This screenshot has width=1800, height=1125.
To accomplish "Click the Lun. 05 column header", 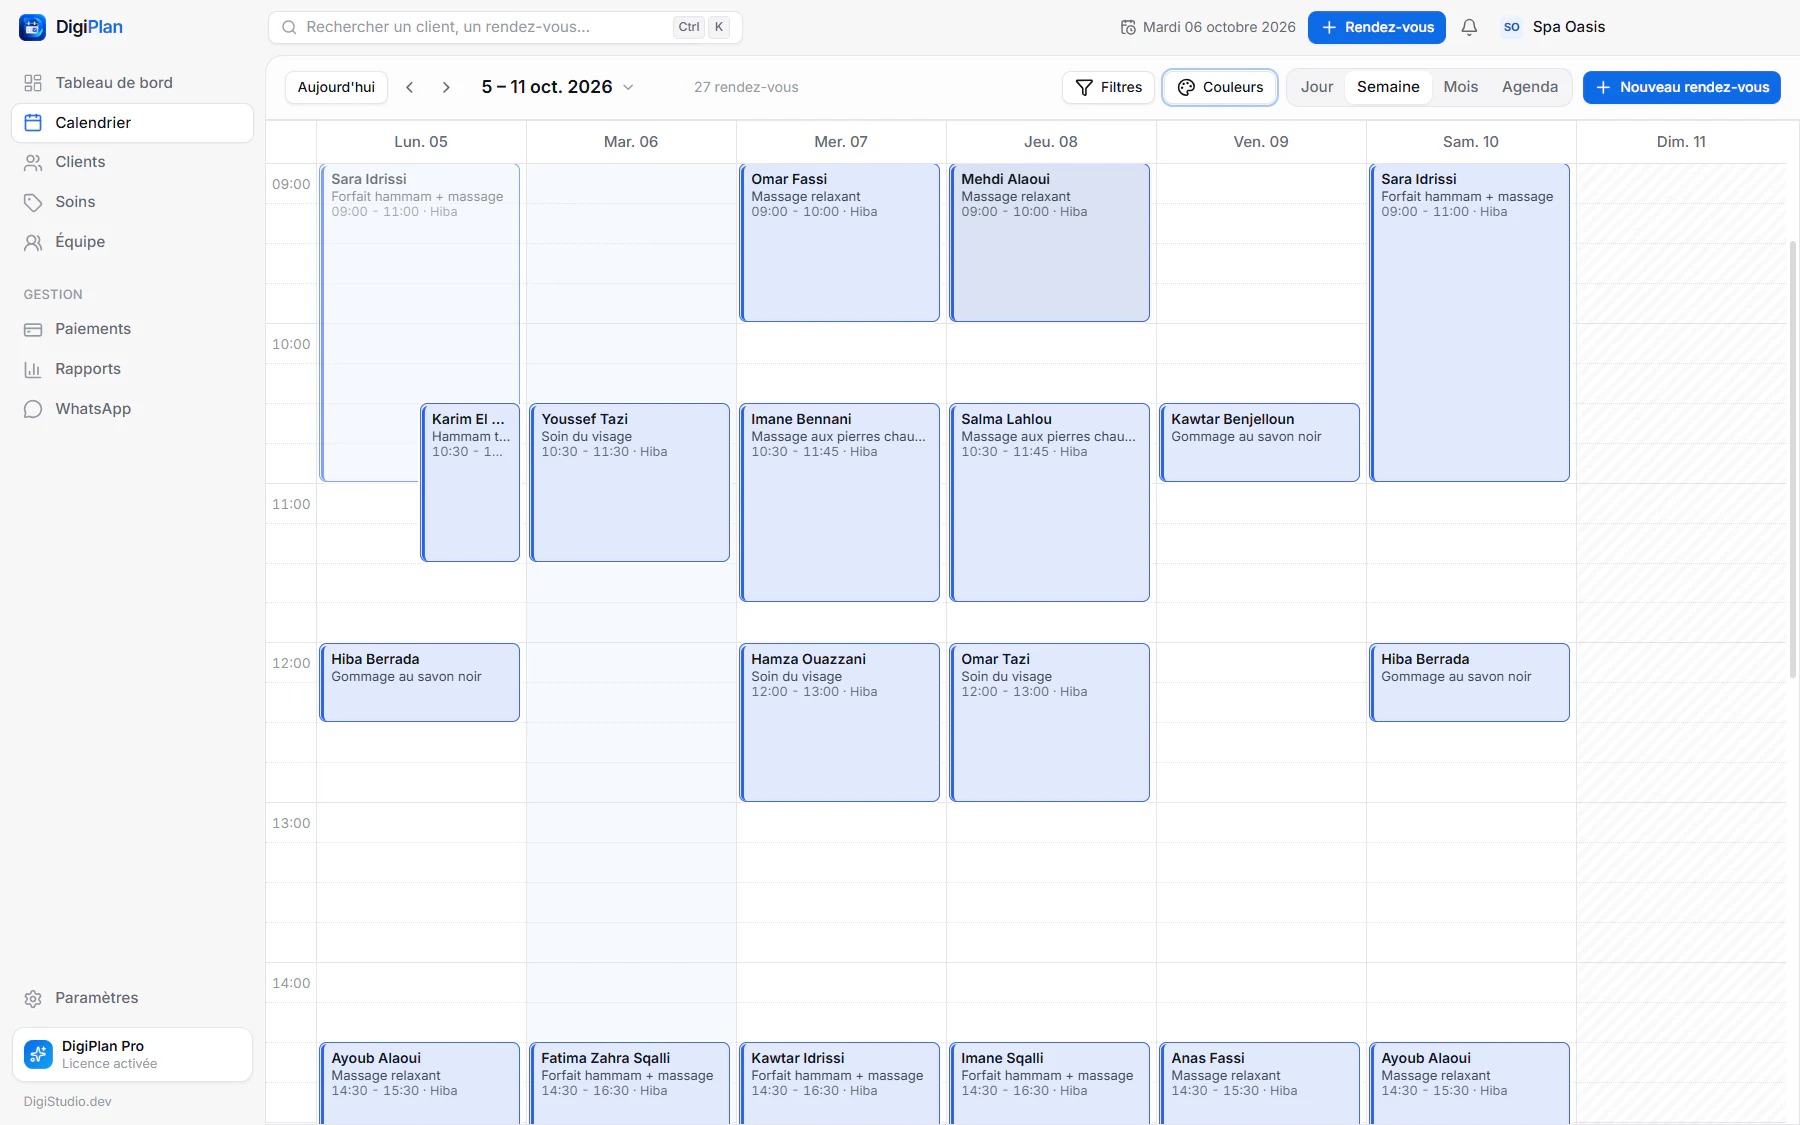I will click(x=421, y=142).
